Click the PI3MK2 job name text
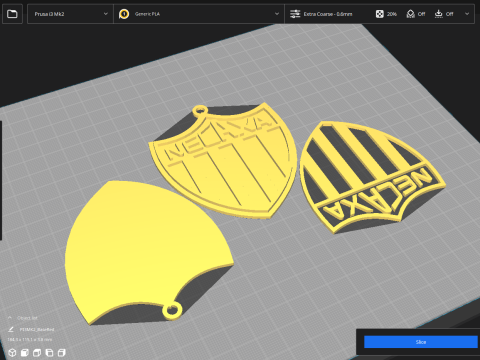Viewport: 480px width, 360px height. tap(37, 329)
